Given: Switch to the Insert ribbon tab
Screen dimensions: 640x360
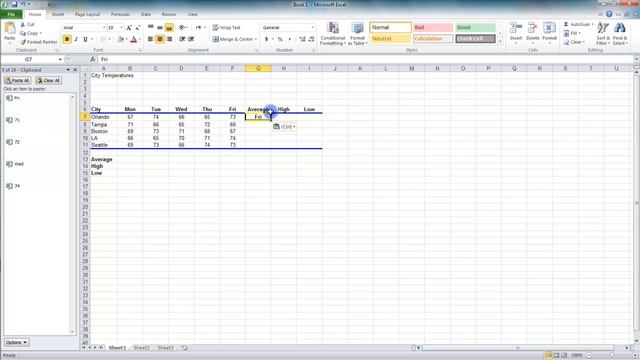Looking at the screenshot, I should (58, 14).
